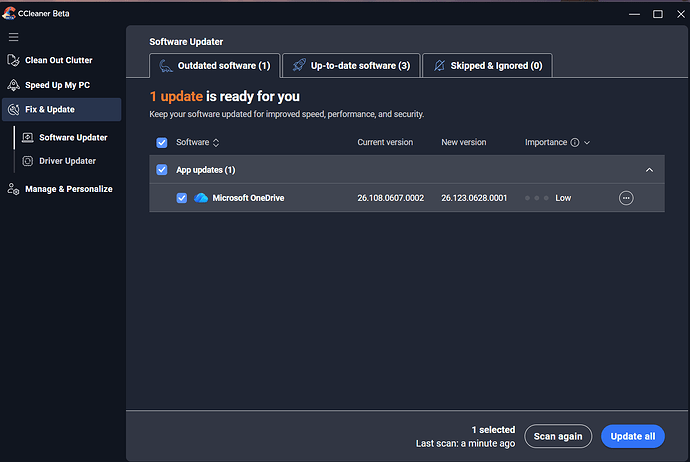Switch to Outdated software (1) tab
The image size is (690, 462).
(x=215, y=66)
